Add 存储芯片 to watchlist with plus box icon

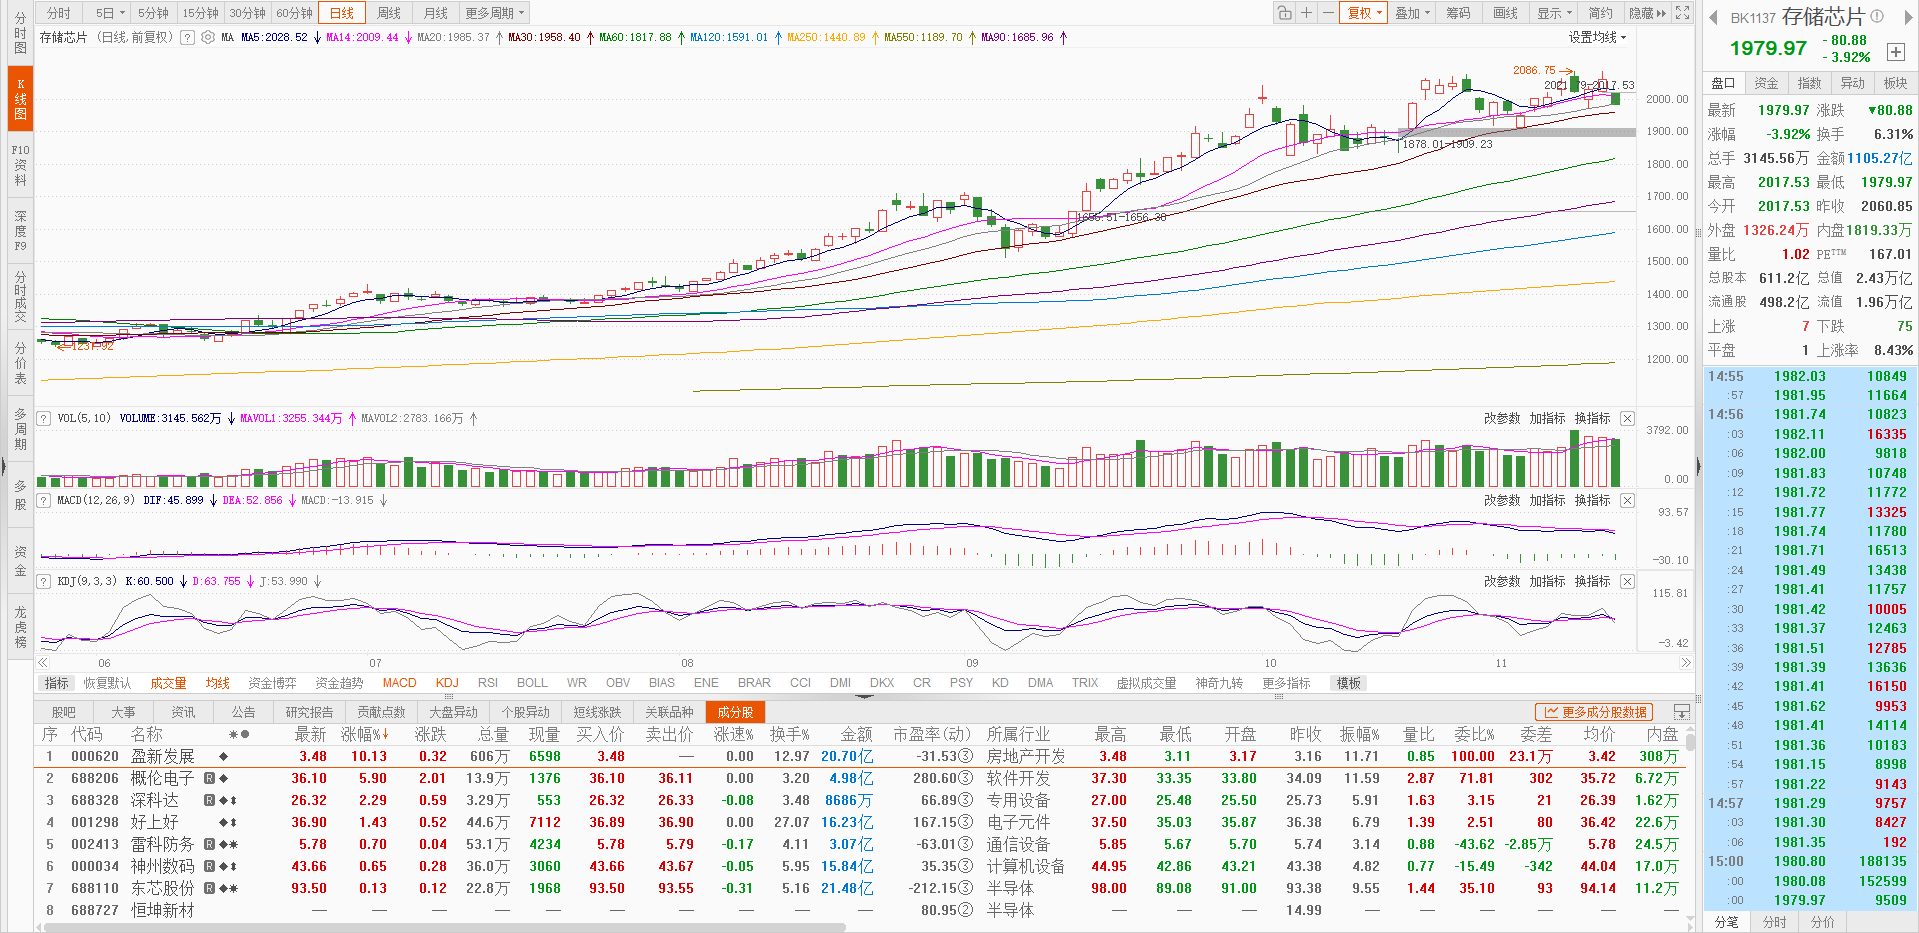[x=1895, y=52]
